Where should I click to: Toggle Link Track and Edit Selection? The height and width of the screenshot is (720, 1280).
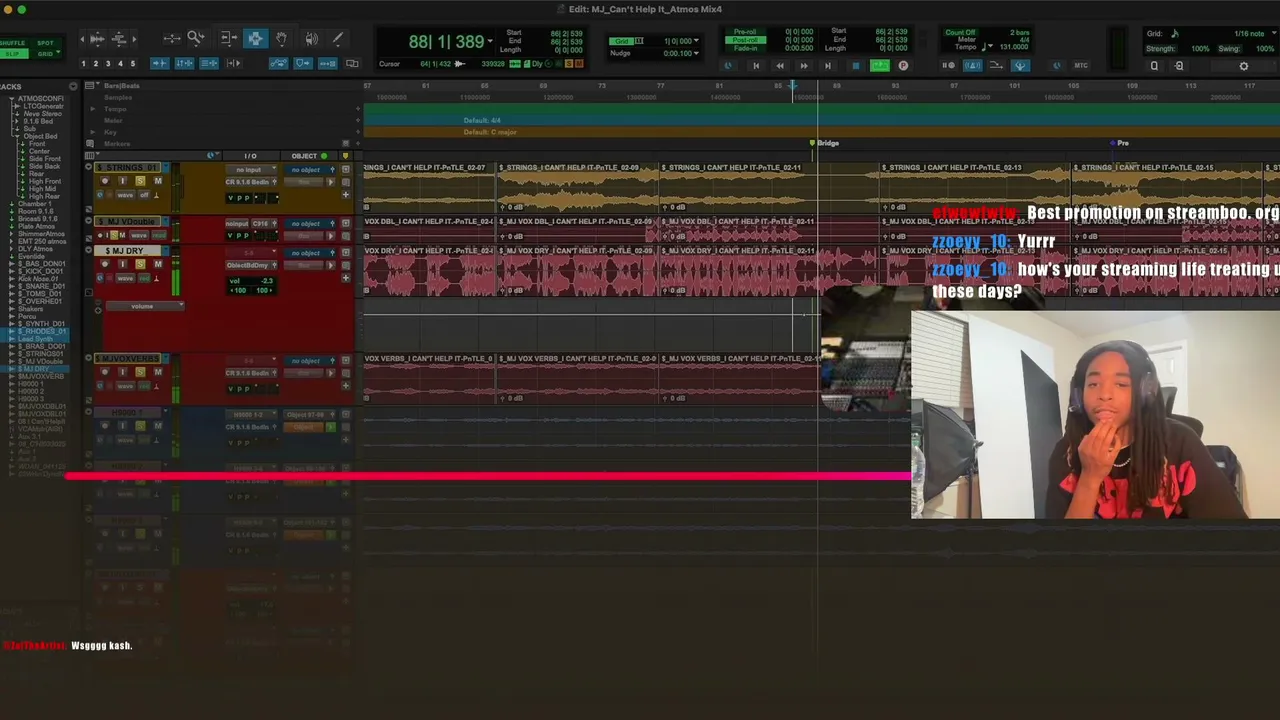click(209, 64)
